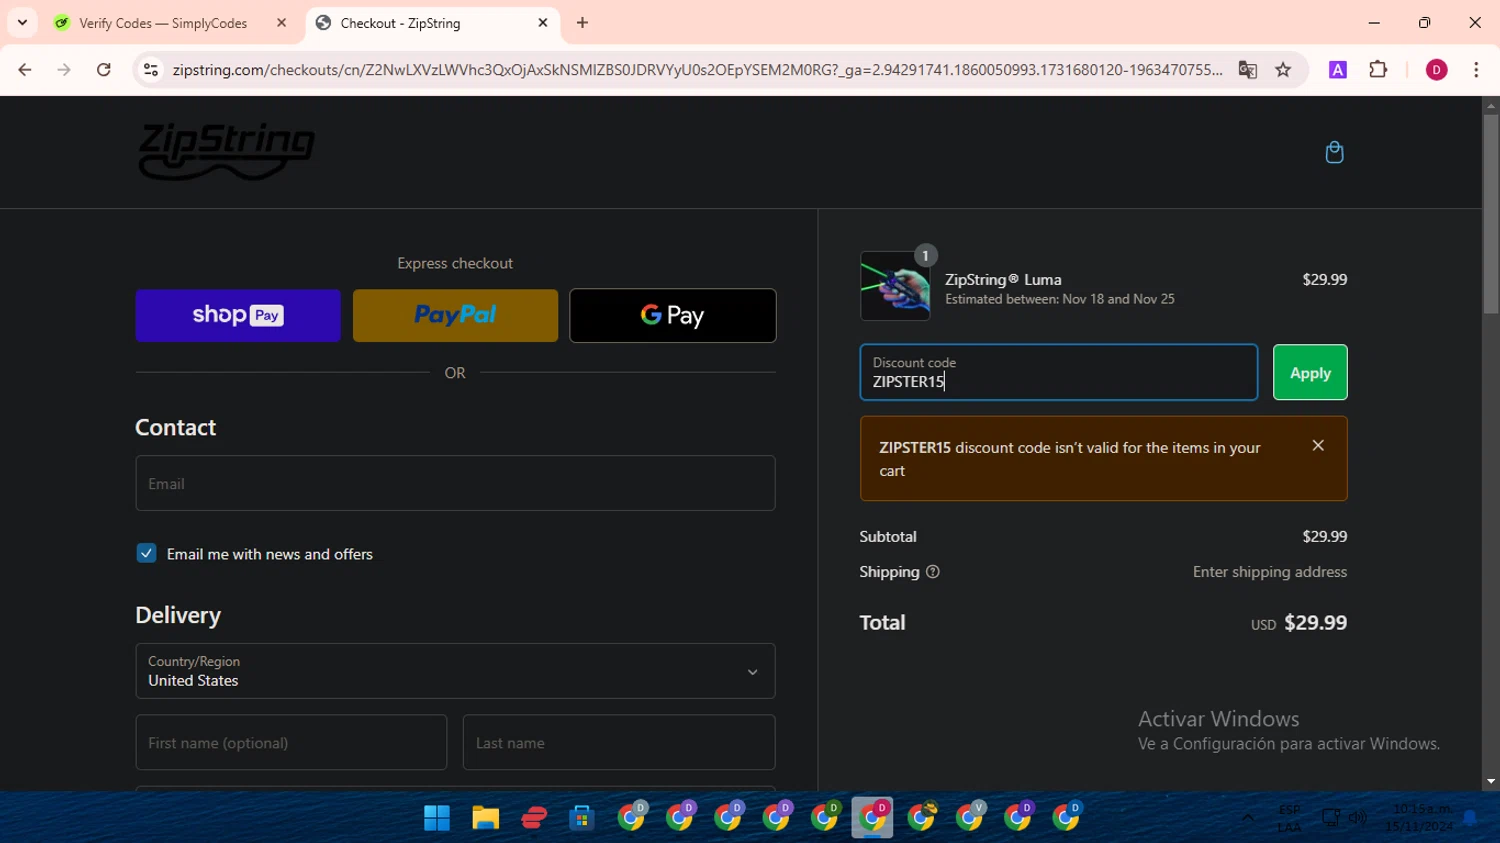Viewport: 1500px width, 843px height.
Task: Click the ZipString Luma product thumbnail
Action: [895, 286]
